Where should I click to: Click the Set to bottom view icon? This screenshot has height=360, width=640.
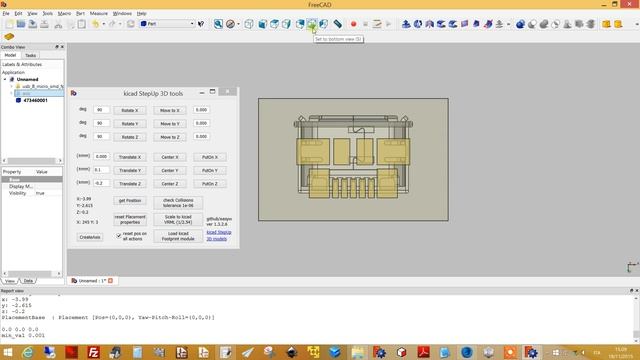coord(312,24)
